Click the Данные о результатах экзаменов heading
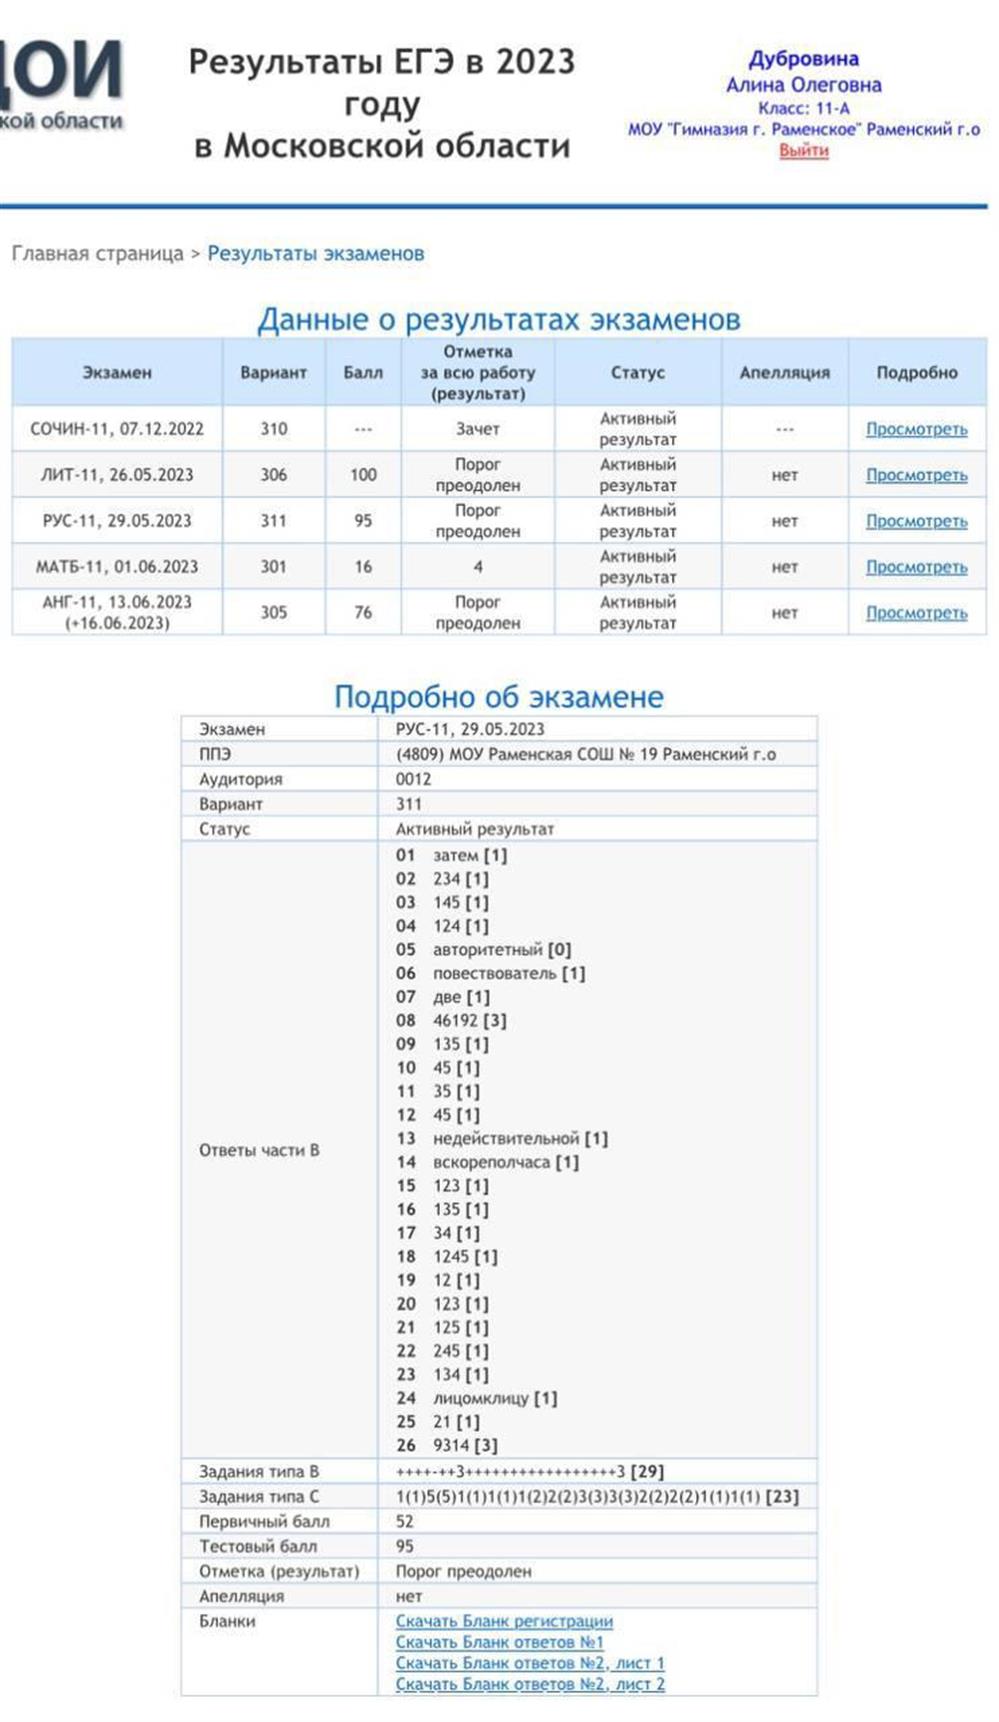The width and height of the screenshot is (999, 1722). (x=499, y=319)
